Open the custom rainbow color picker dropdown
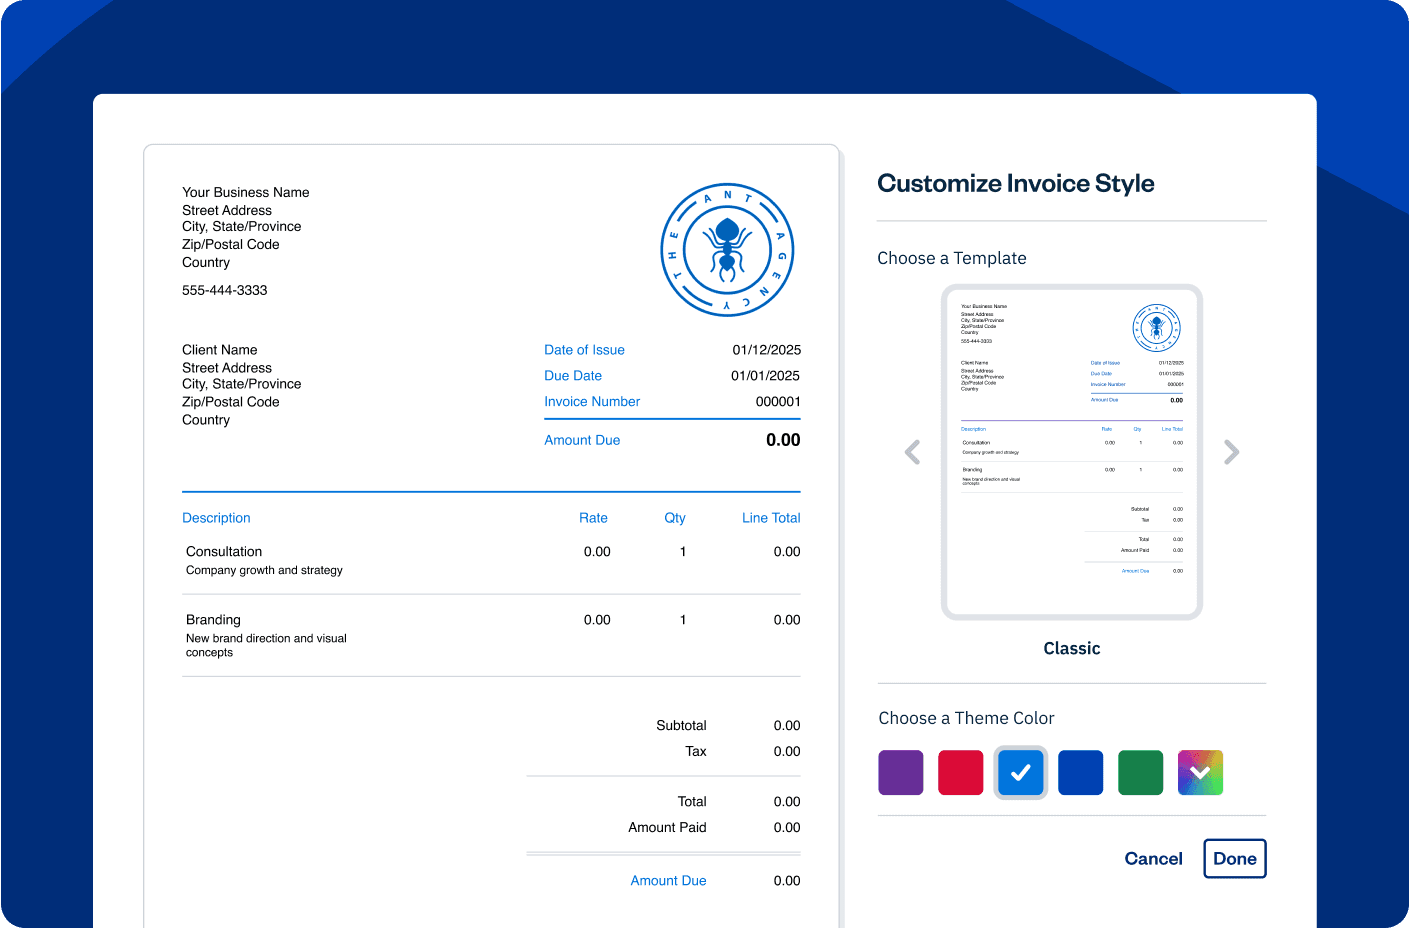This screenshot has width=1409, height=928. [x=1200, y=773]
